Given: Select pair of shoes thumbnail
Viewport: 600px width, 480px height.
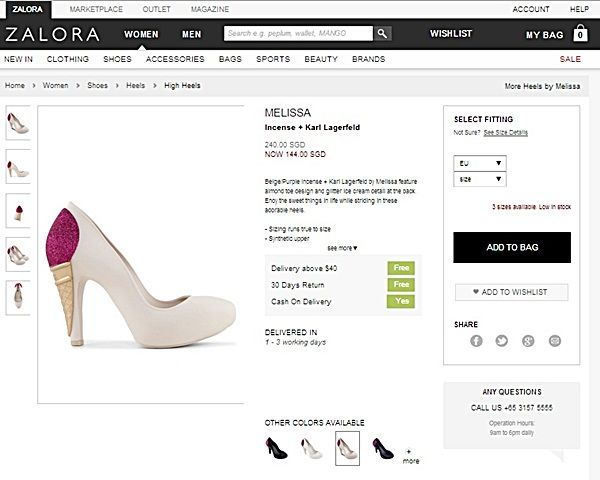Looking at the screenshot, I should click(18, 254).
